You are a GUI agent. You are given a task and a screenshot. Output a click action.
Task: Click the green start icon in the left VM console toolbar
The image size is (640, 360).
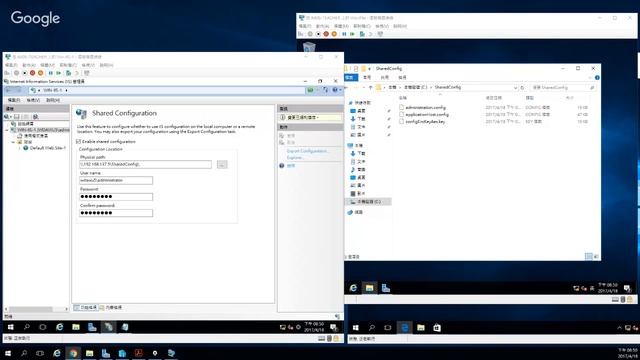(59, 73)
